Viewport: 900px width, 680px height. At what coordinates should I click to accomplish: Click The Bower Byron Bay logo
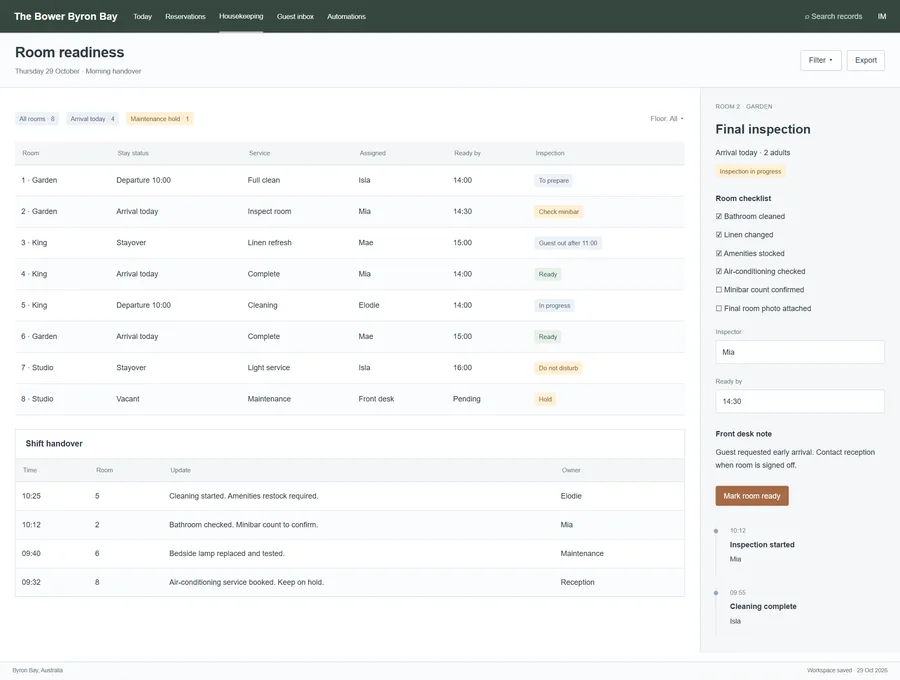[65, 16]
